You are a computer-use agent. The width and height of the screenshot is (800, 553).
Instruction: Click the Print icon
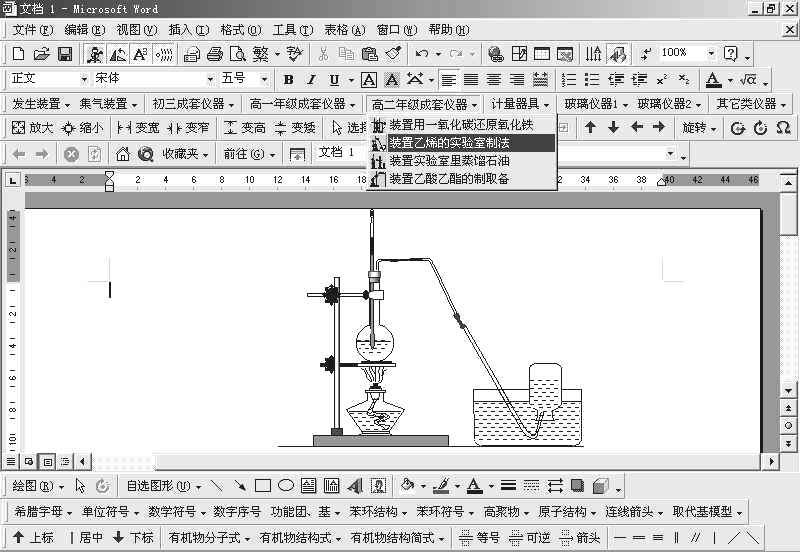click(215, 54)
